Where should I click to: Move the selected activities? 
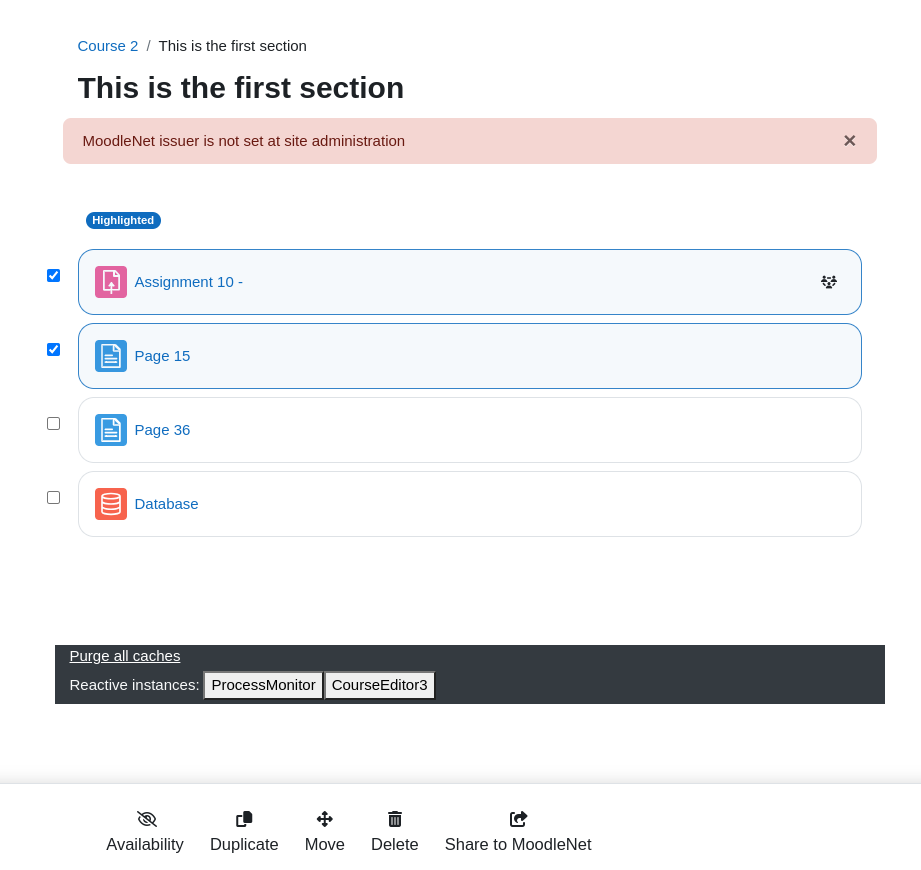pos(325,832)
